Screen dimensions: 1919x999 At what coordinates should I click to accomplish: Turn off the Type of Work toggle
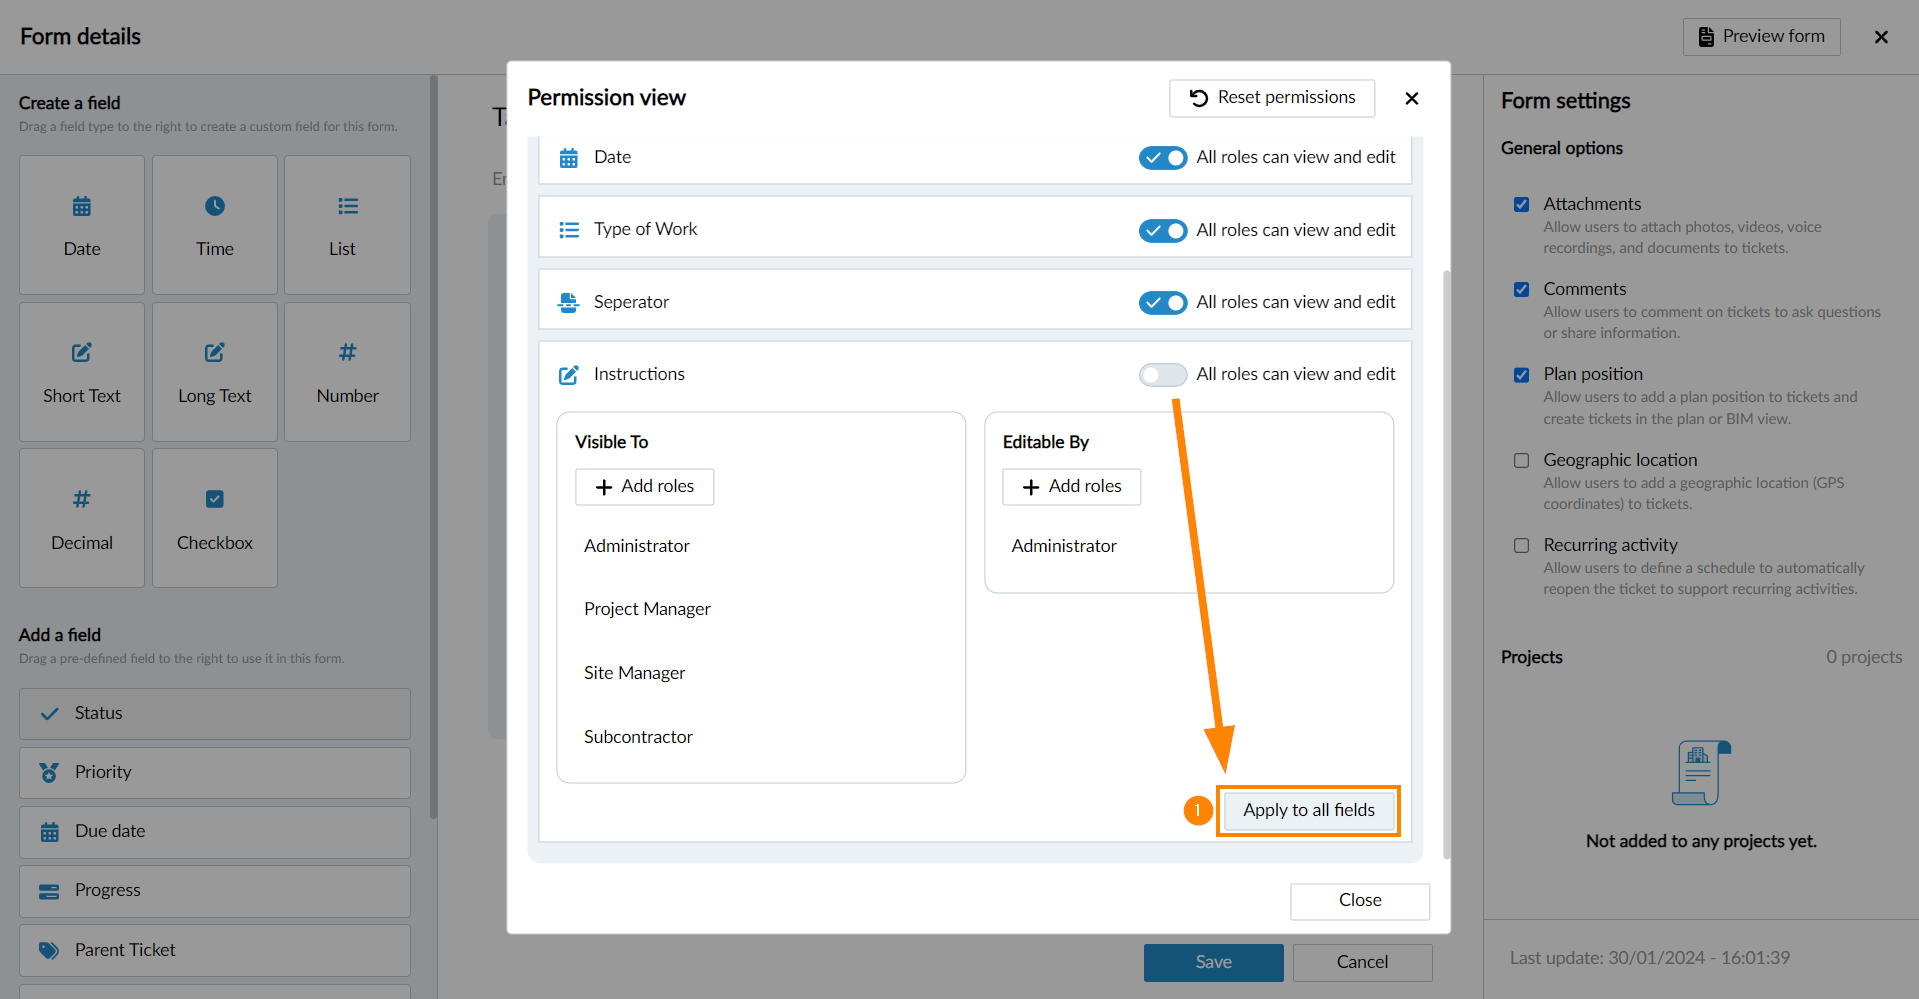(1163, 230)
